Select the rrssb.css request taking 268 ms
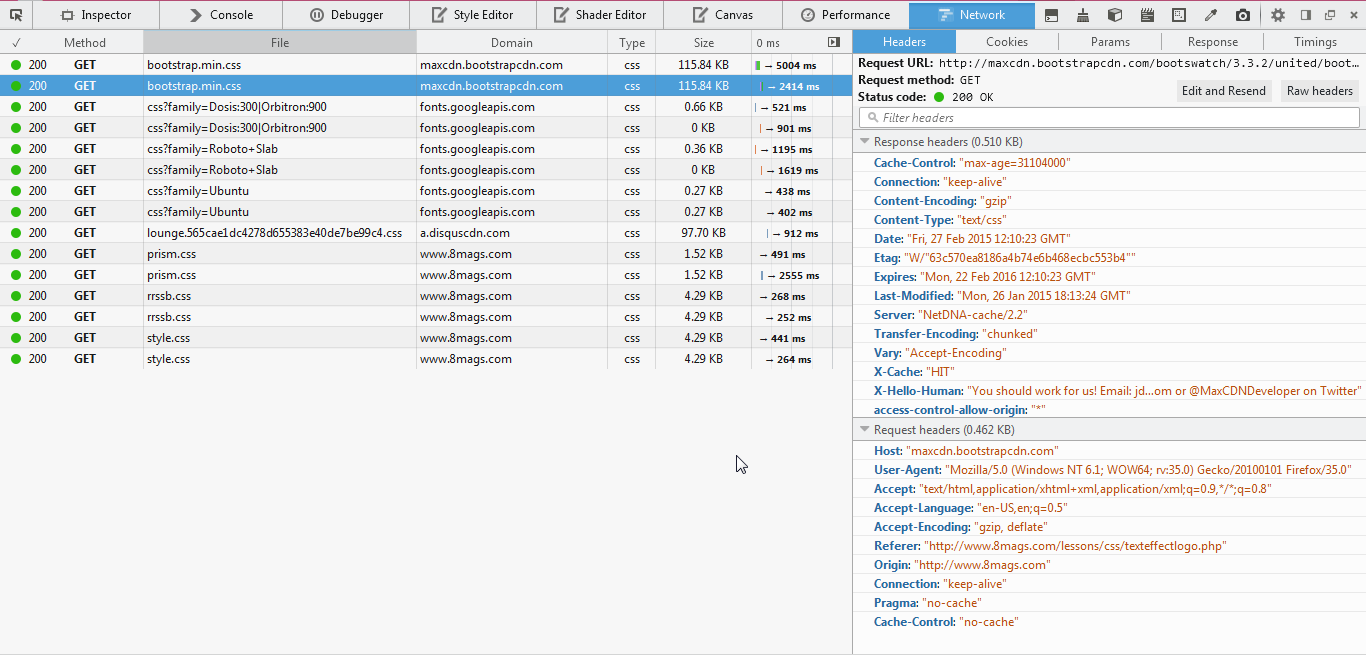Screen dimensions: 1366x655 (x=426, y=296)
